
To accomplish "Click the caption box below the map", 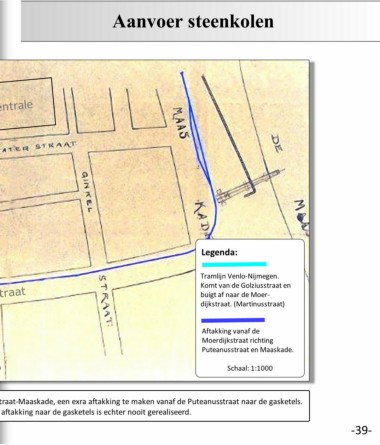I will coord(154,406).
